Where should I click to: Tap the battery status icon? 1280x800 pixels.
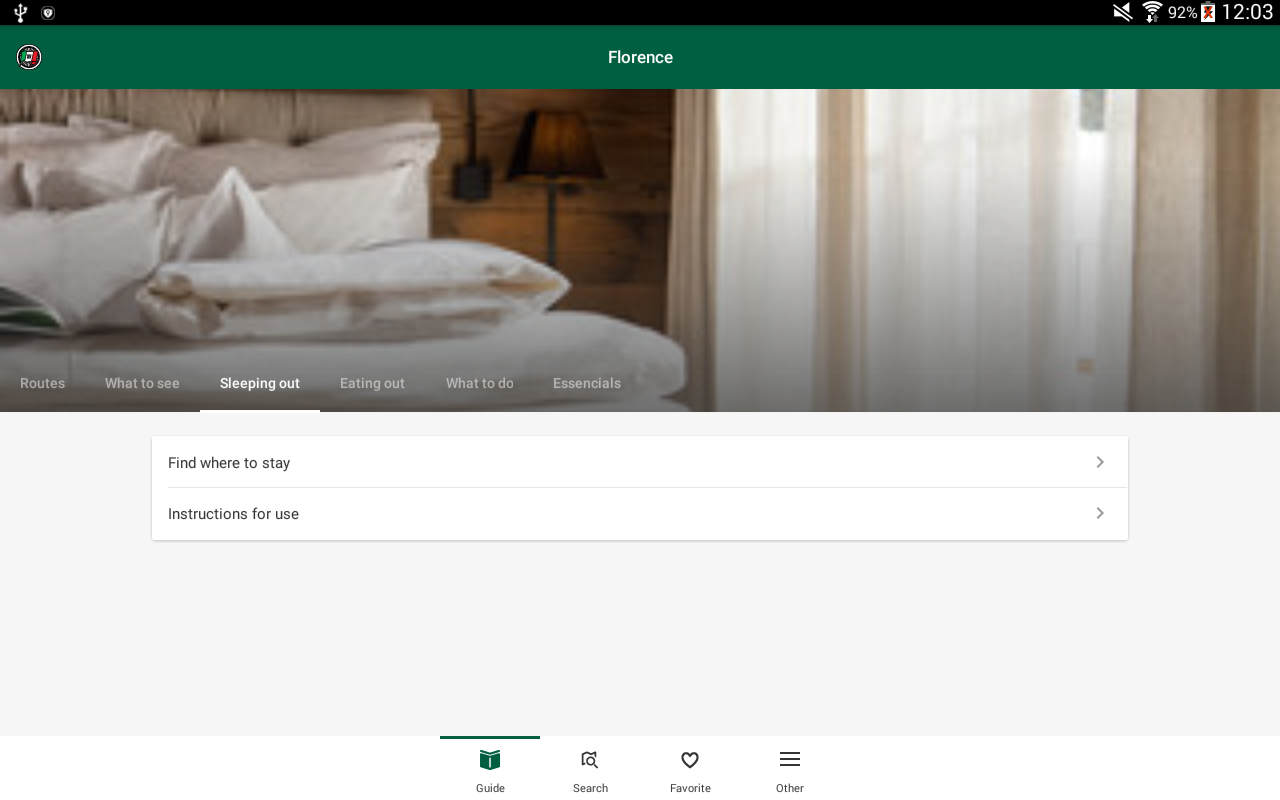(1208, 12)
